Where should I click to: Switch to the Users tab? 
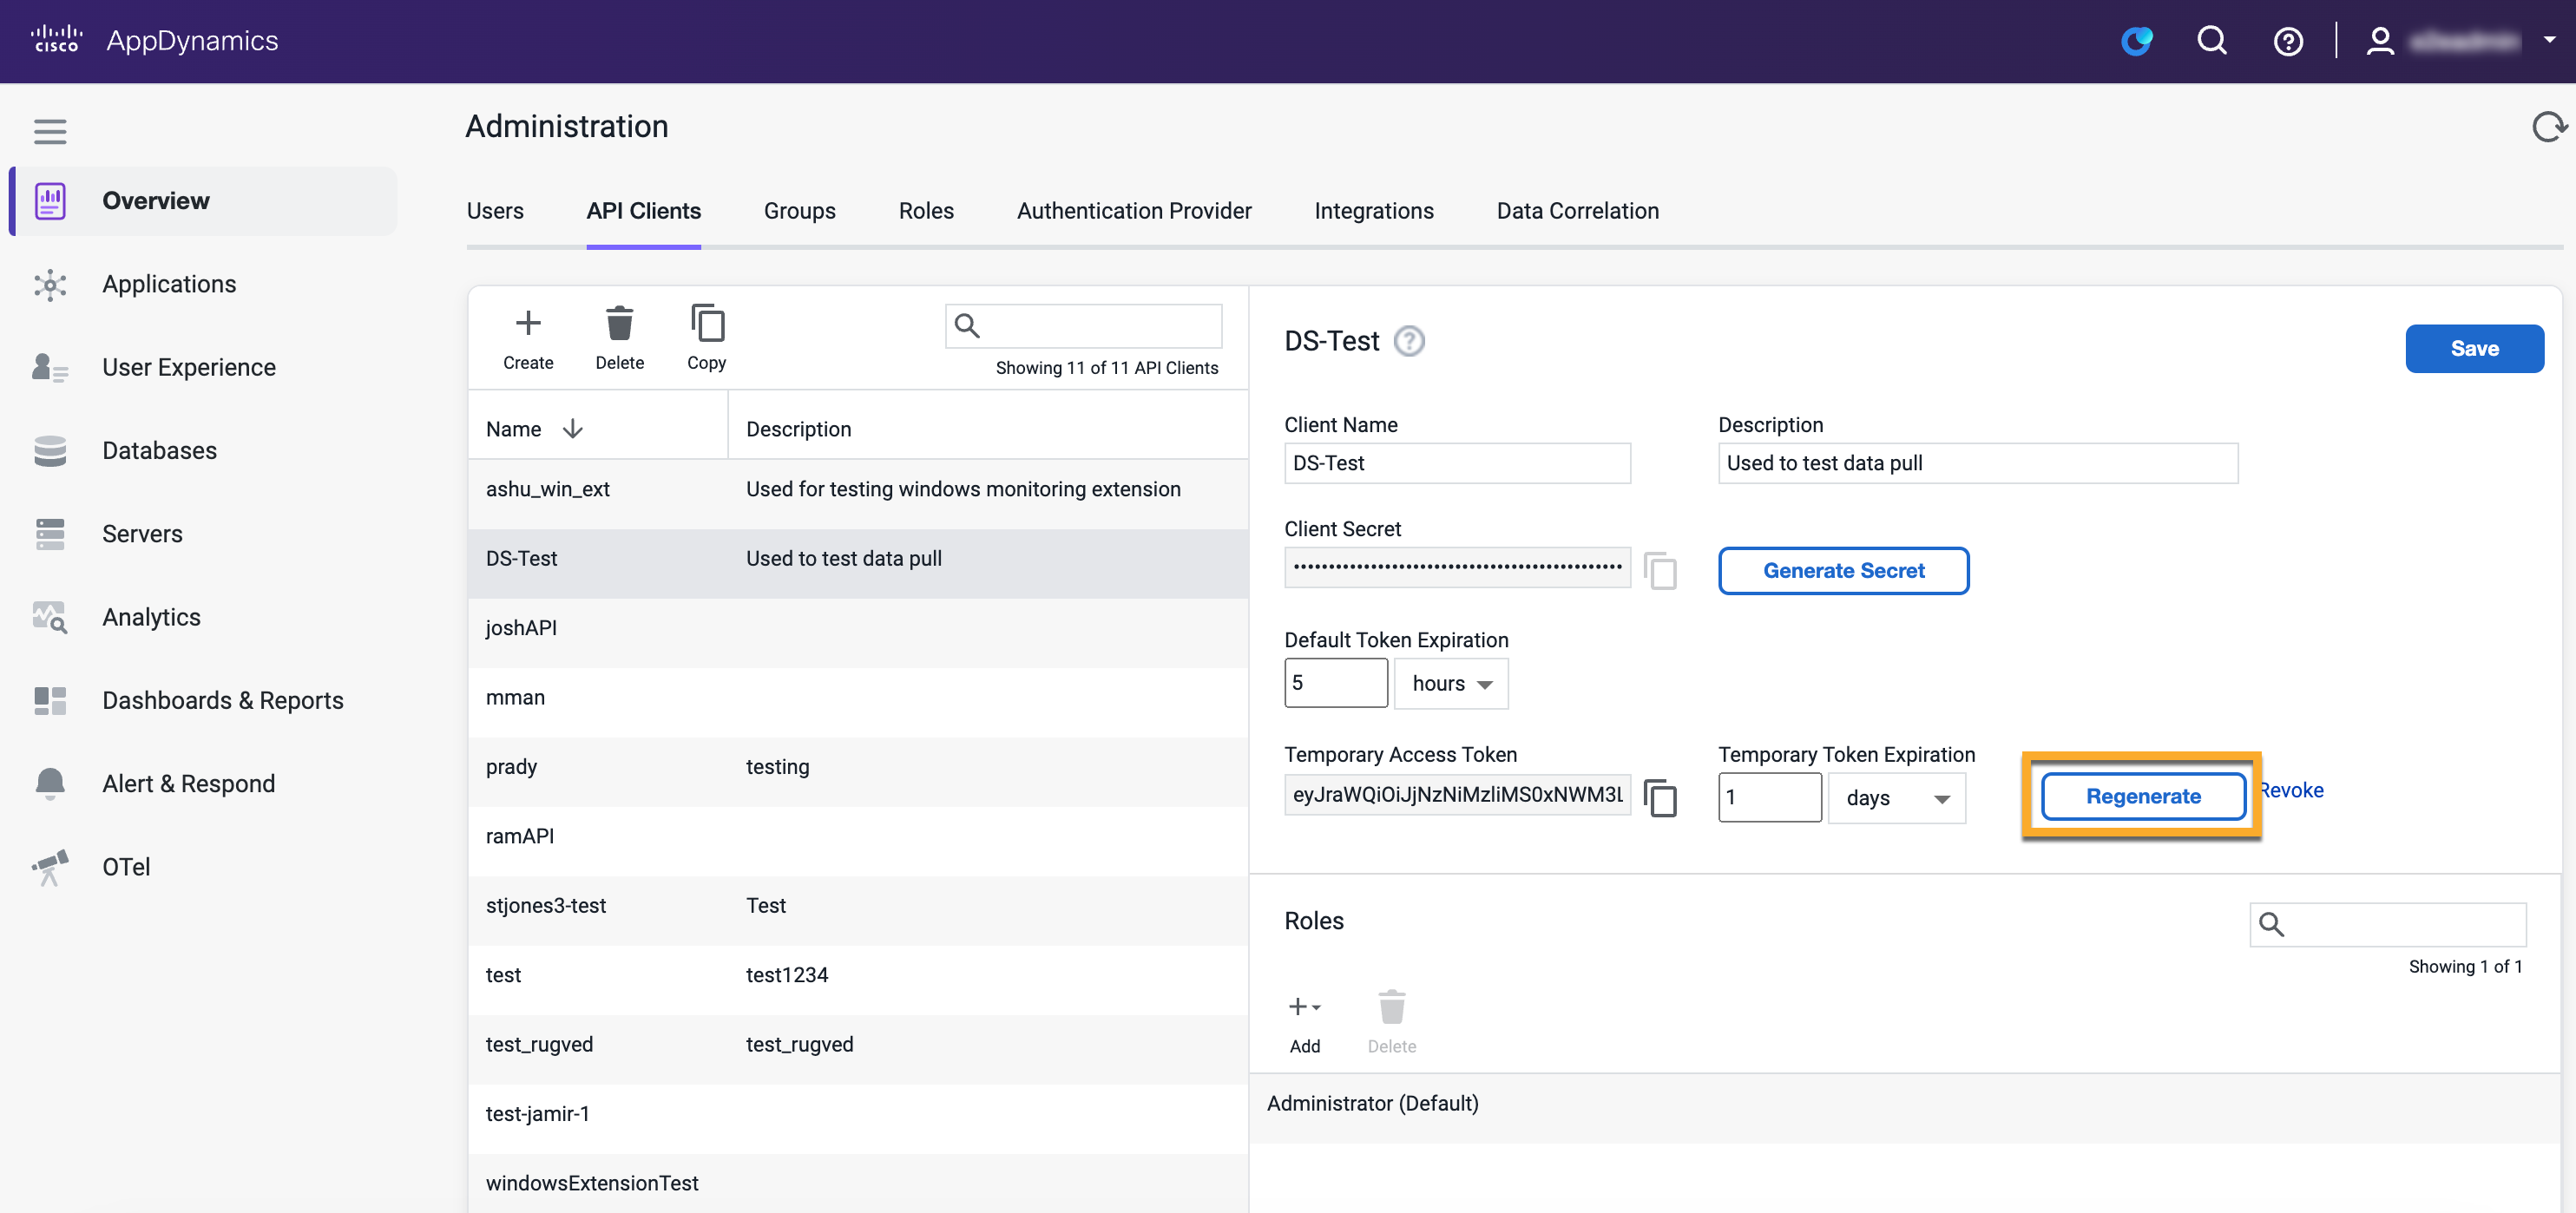coord(495,211)
